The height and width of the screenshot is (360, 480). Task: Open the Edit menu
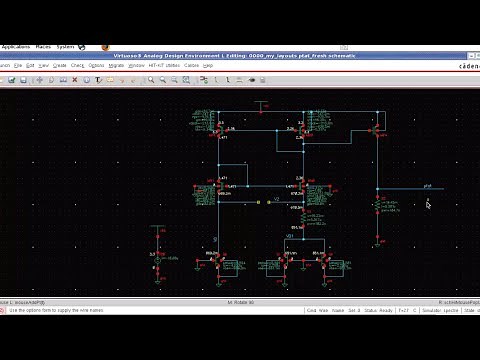(x=30, y=65)
